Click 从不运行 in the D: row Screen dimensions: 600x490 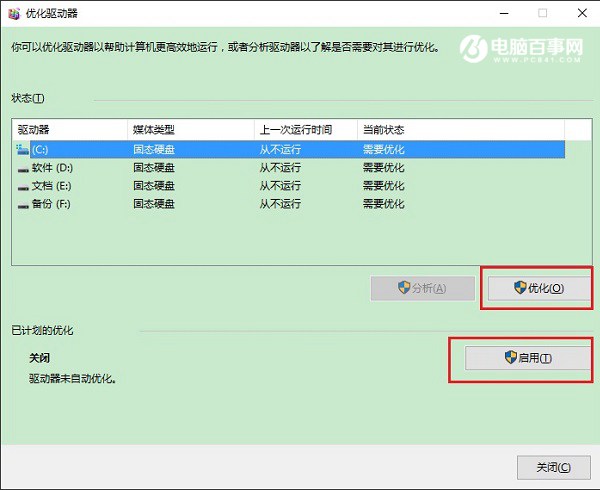280,168
